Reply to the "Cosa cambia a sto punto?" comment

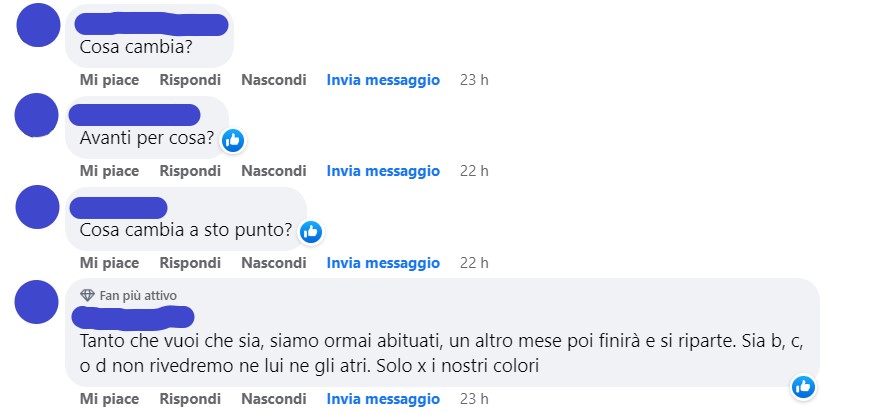[190, 262]
